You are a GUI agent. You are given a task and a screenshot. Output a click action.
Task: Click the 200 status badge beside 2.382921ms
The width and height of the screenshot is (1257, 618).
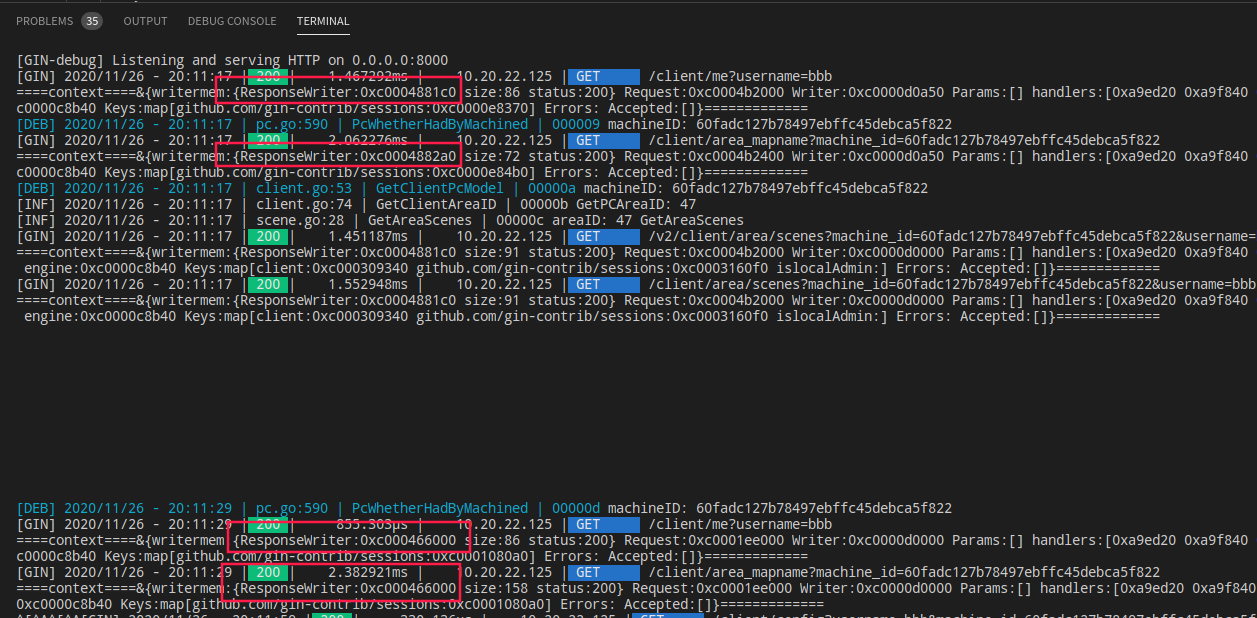[x=268, y=572]
